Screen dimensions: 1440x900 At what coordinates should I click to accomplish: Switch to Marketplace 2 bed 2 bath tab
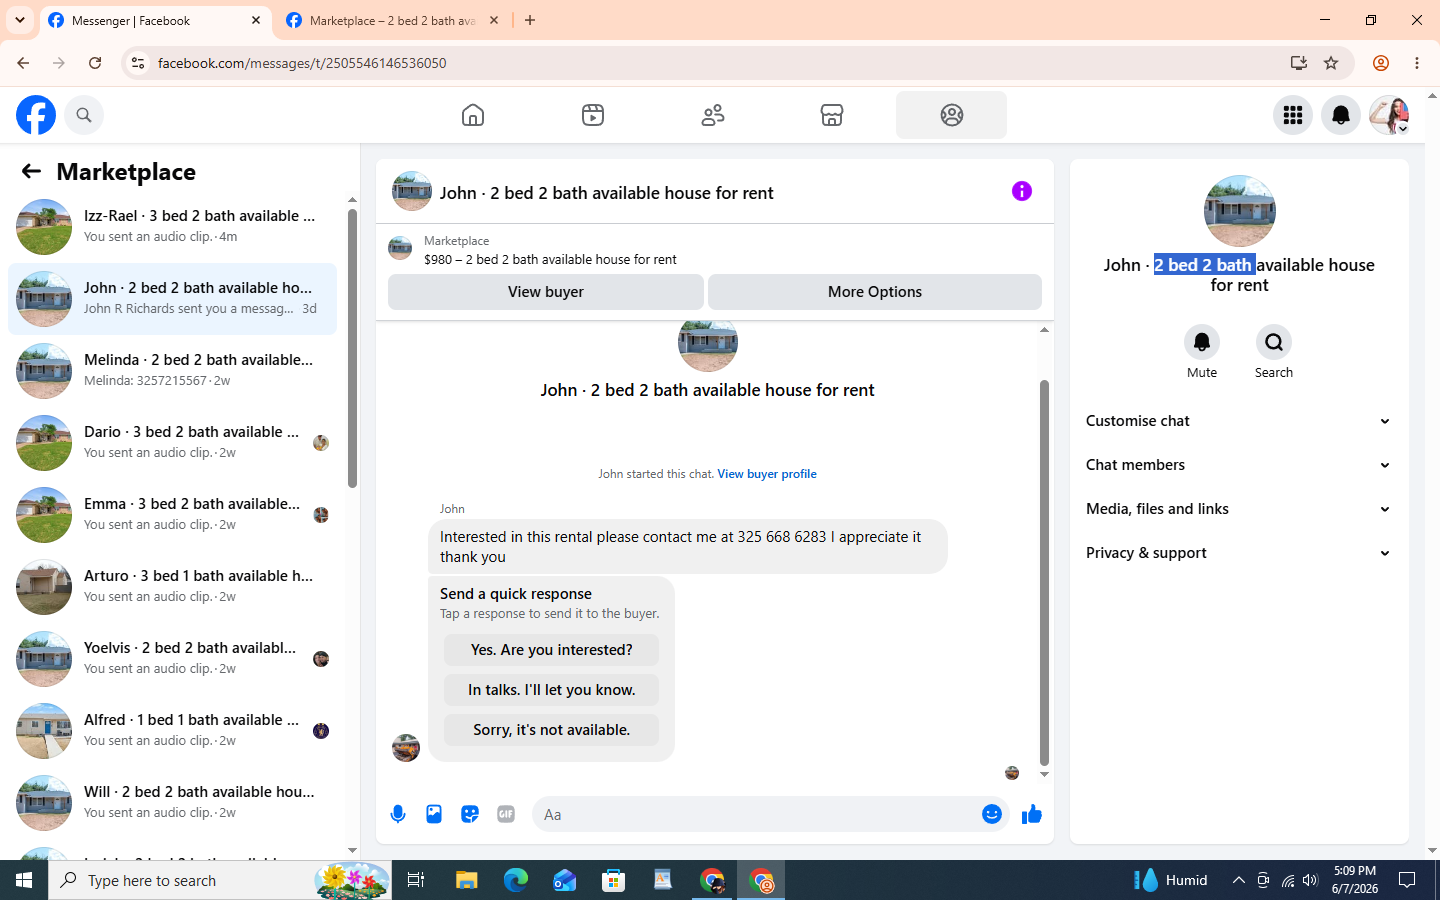click(x=393, y=21)
